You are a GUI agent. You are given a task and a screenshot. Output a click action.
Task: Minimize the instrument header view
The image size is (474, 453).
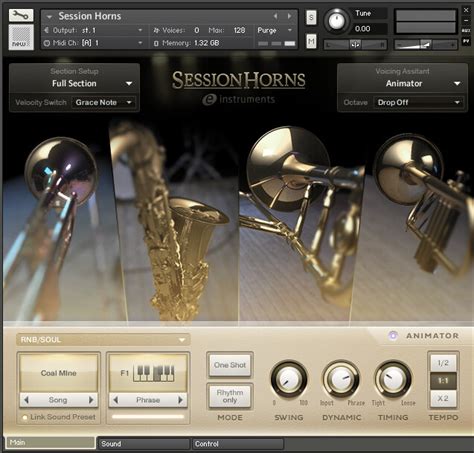coord(466,21)
